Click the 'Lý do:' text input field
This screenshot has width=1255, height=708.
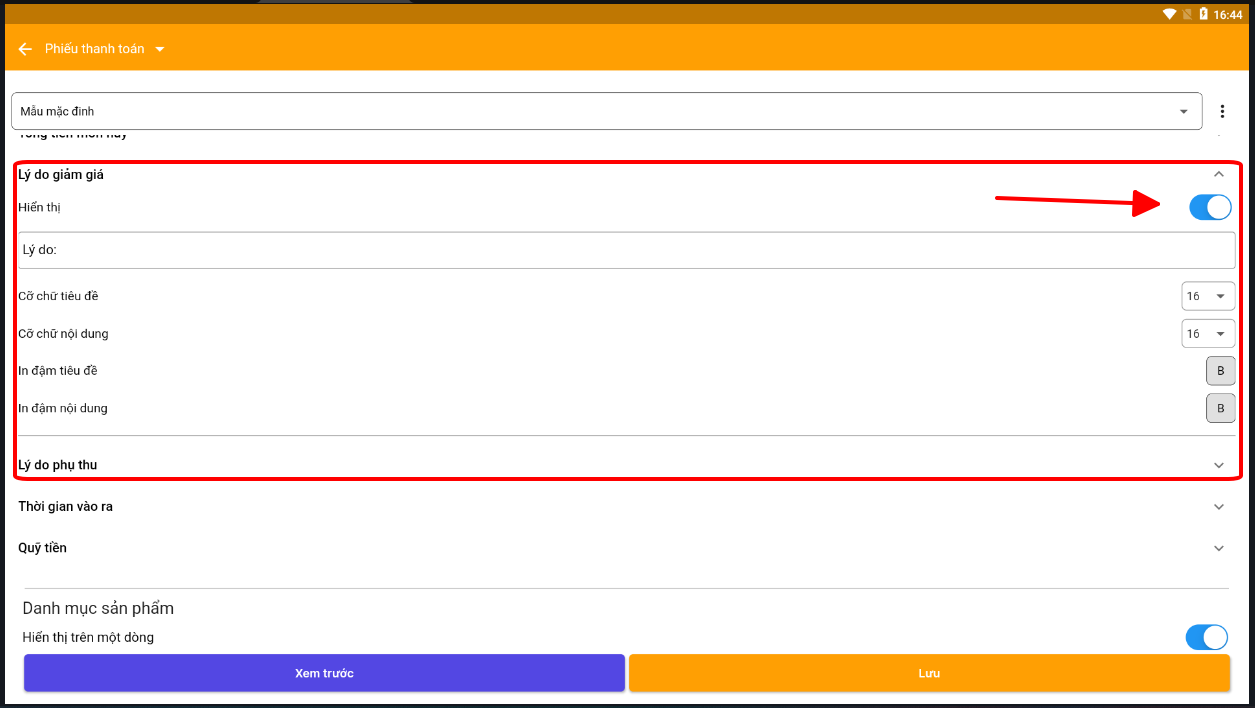point(626,250)
